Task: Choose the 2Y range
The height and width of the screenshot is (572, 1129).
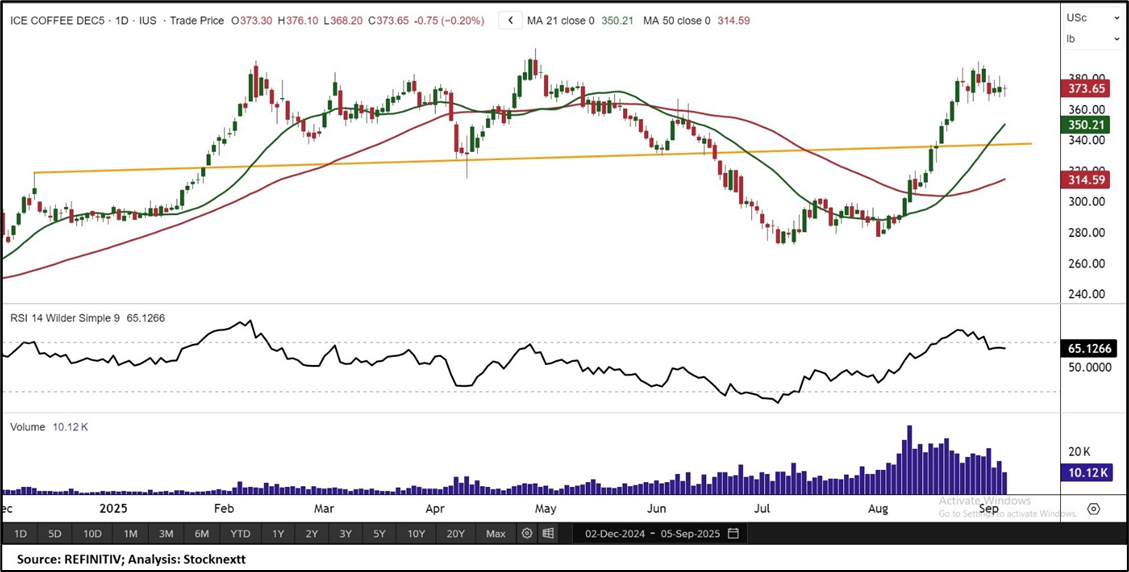Action: [311, 534]
